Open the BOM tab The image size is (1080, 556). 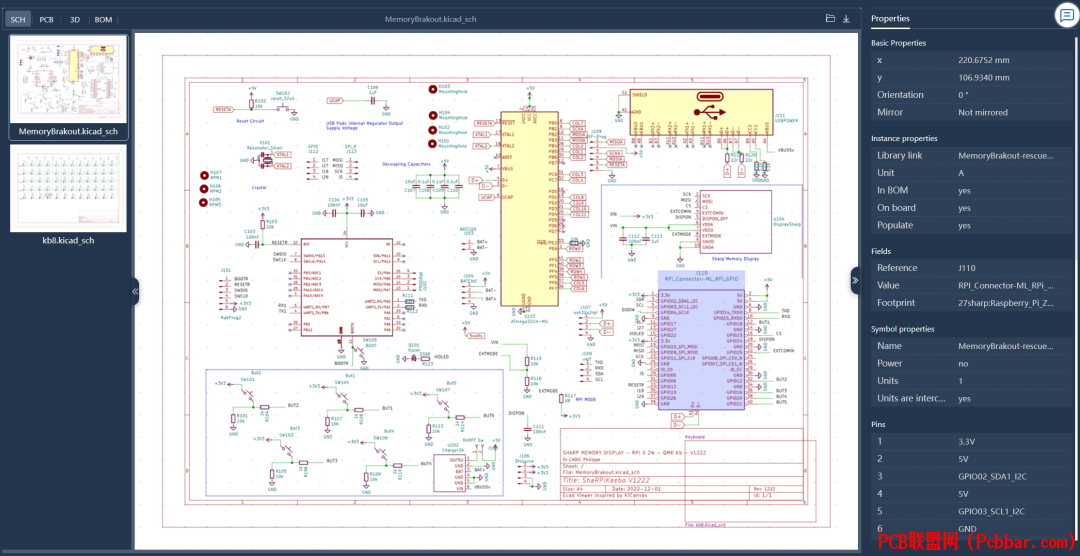pos(103,19)
